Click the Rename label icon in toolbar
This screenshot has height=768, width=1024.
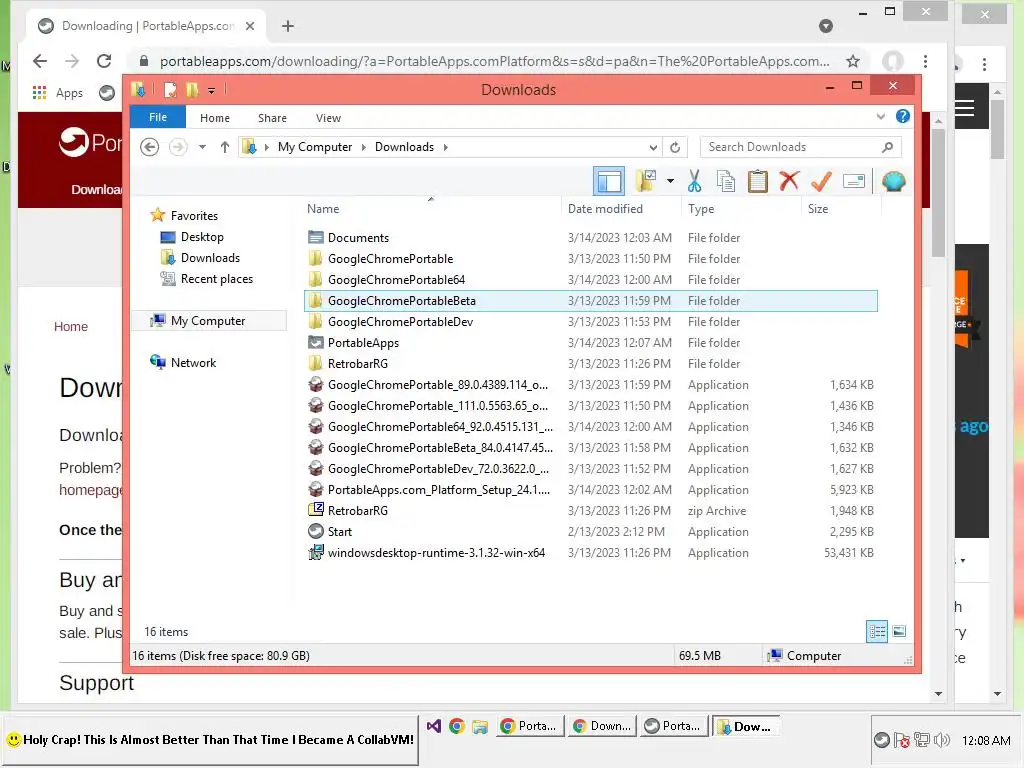pyautogui.click(x=854, y=181)
